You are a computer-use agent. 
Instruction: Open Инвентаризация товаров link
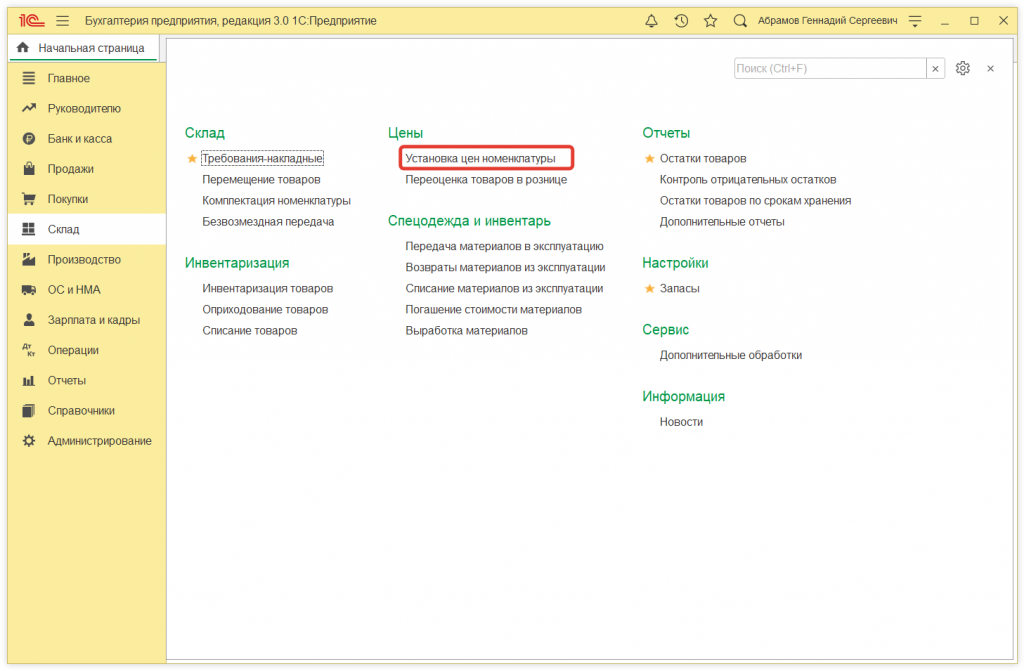[267, 288]
